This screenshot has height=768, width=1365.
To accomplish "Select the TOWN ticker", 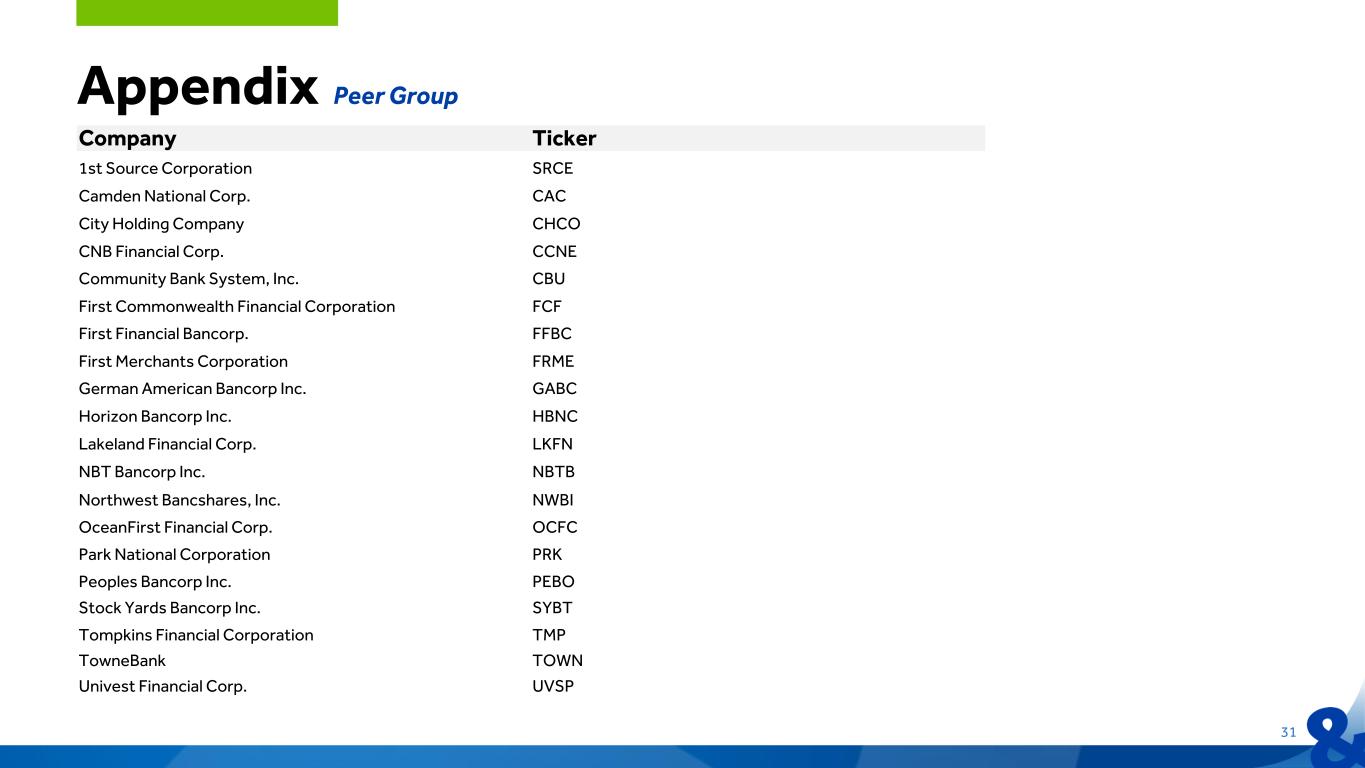I will 557,661.
